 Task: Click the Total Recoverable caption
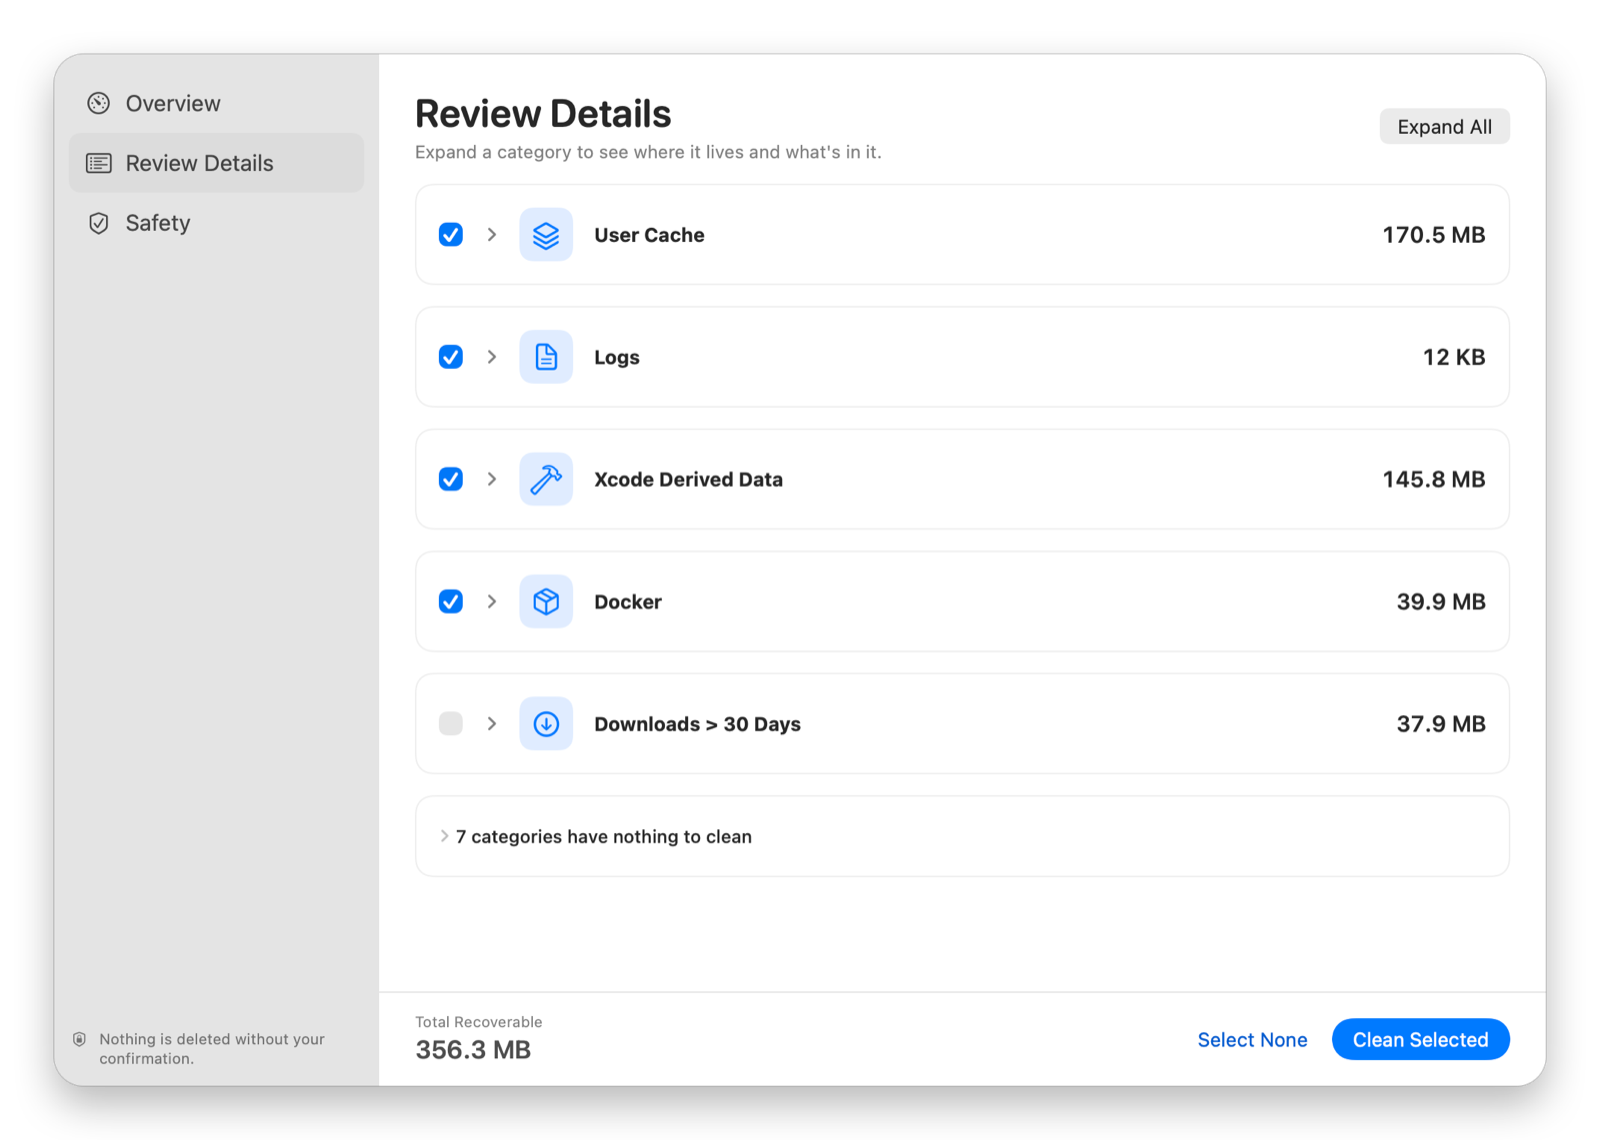tap(479, 1022)
